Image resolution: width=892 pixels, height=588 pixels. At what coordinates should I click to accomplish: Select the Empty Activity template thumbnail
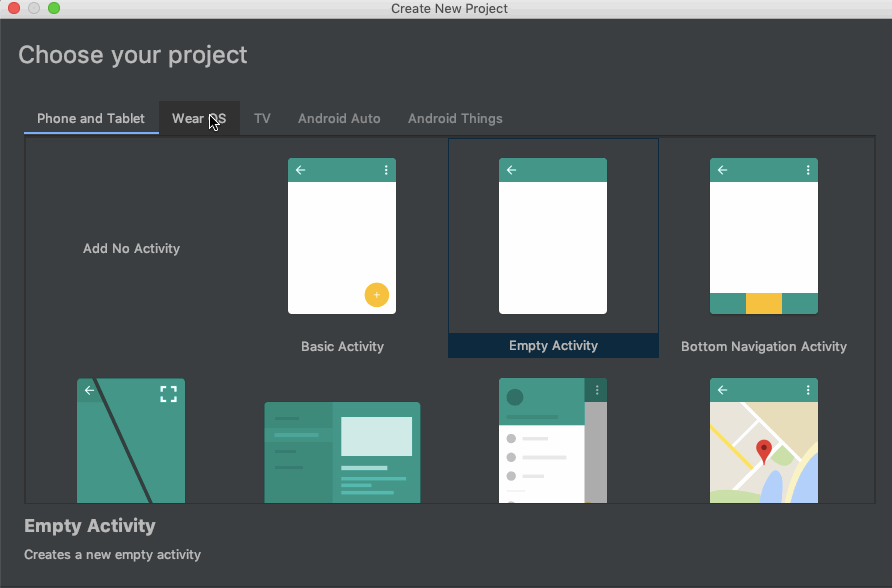pos(553,236)
